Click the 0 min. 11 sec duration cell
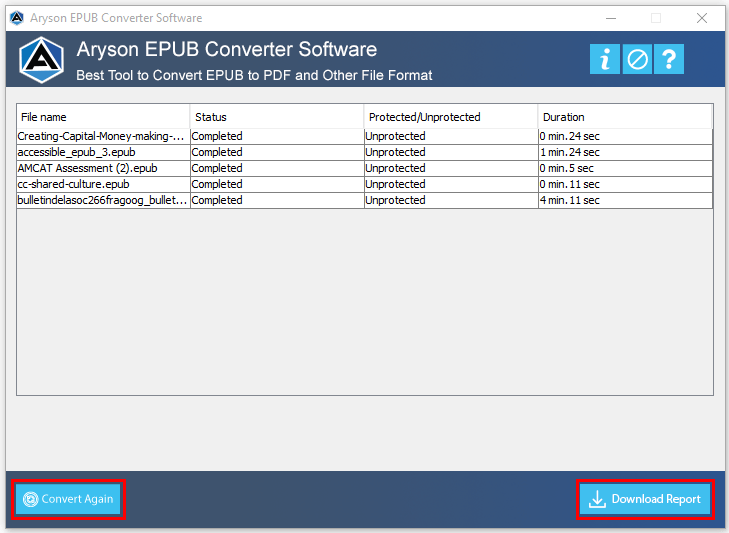Image resolution: width=729 pixels, height=533 pixels. 625,184
